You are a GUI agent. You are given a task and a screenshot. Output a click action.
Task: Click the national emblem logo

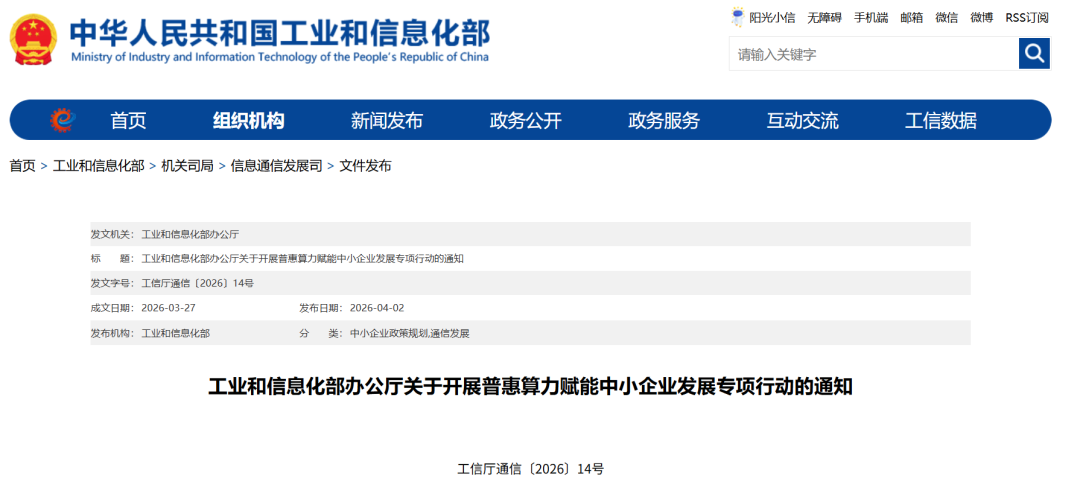pos(34,39)
